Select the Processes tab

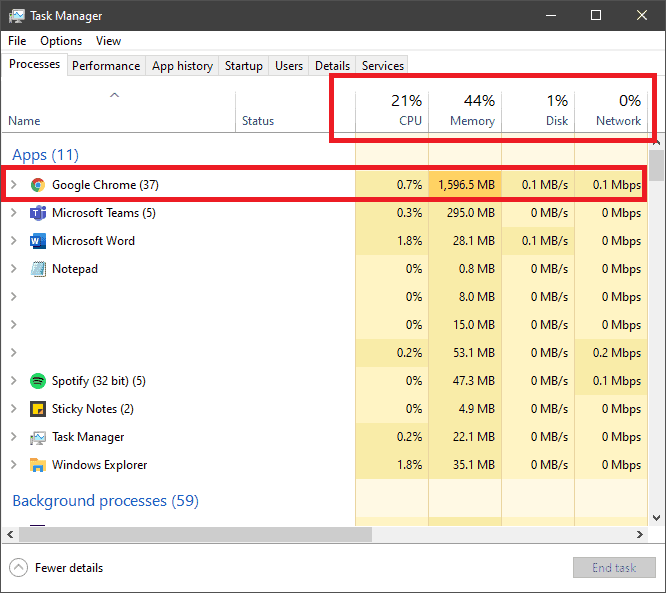34,64
